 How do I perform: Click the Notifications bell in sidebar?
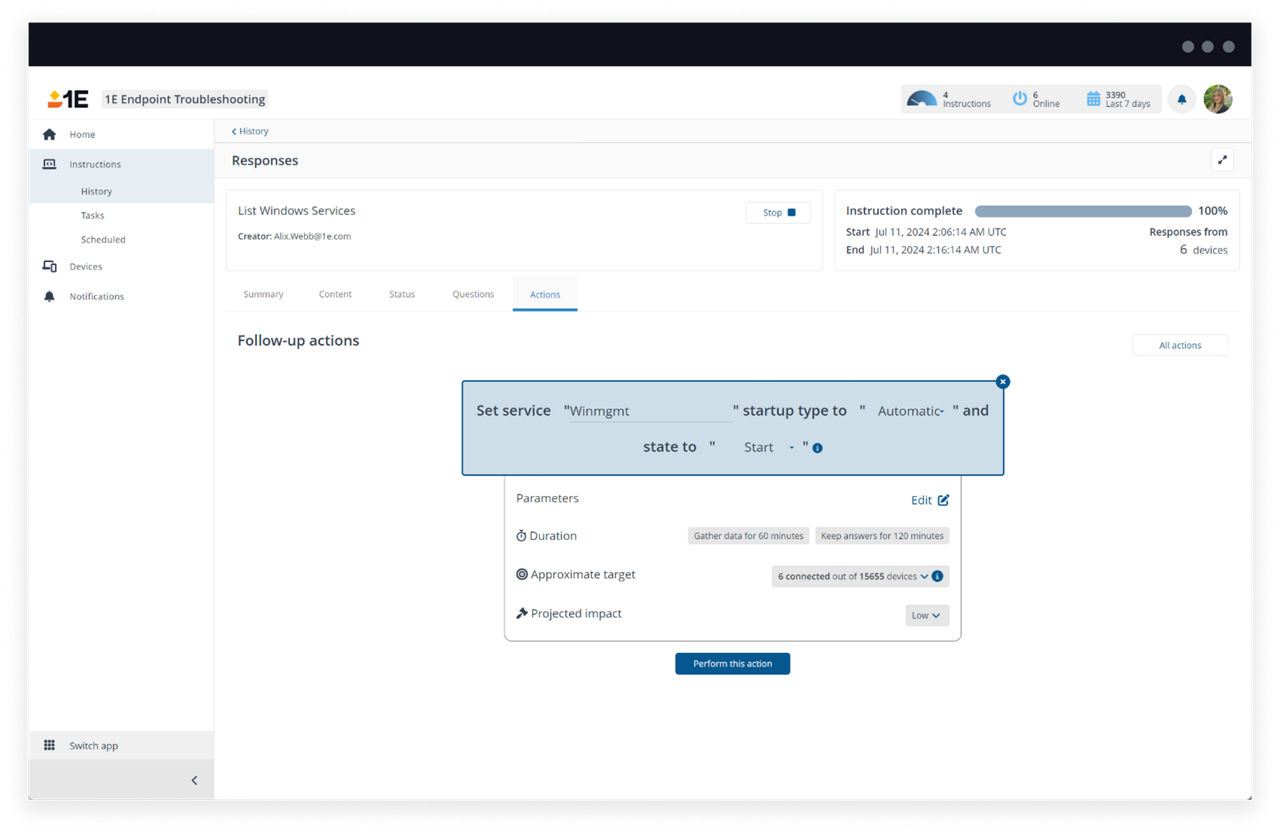coord(49,296)
